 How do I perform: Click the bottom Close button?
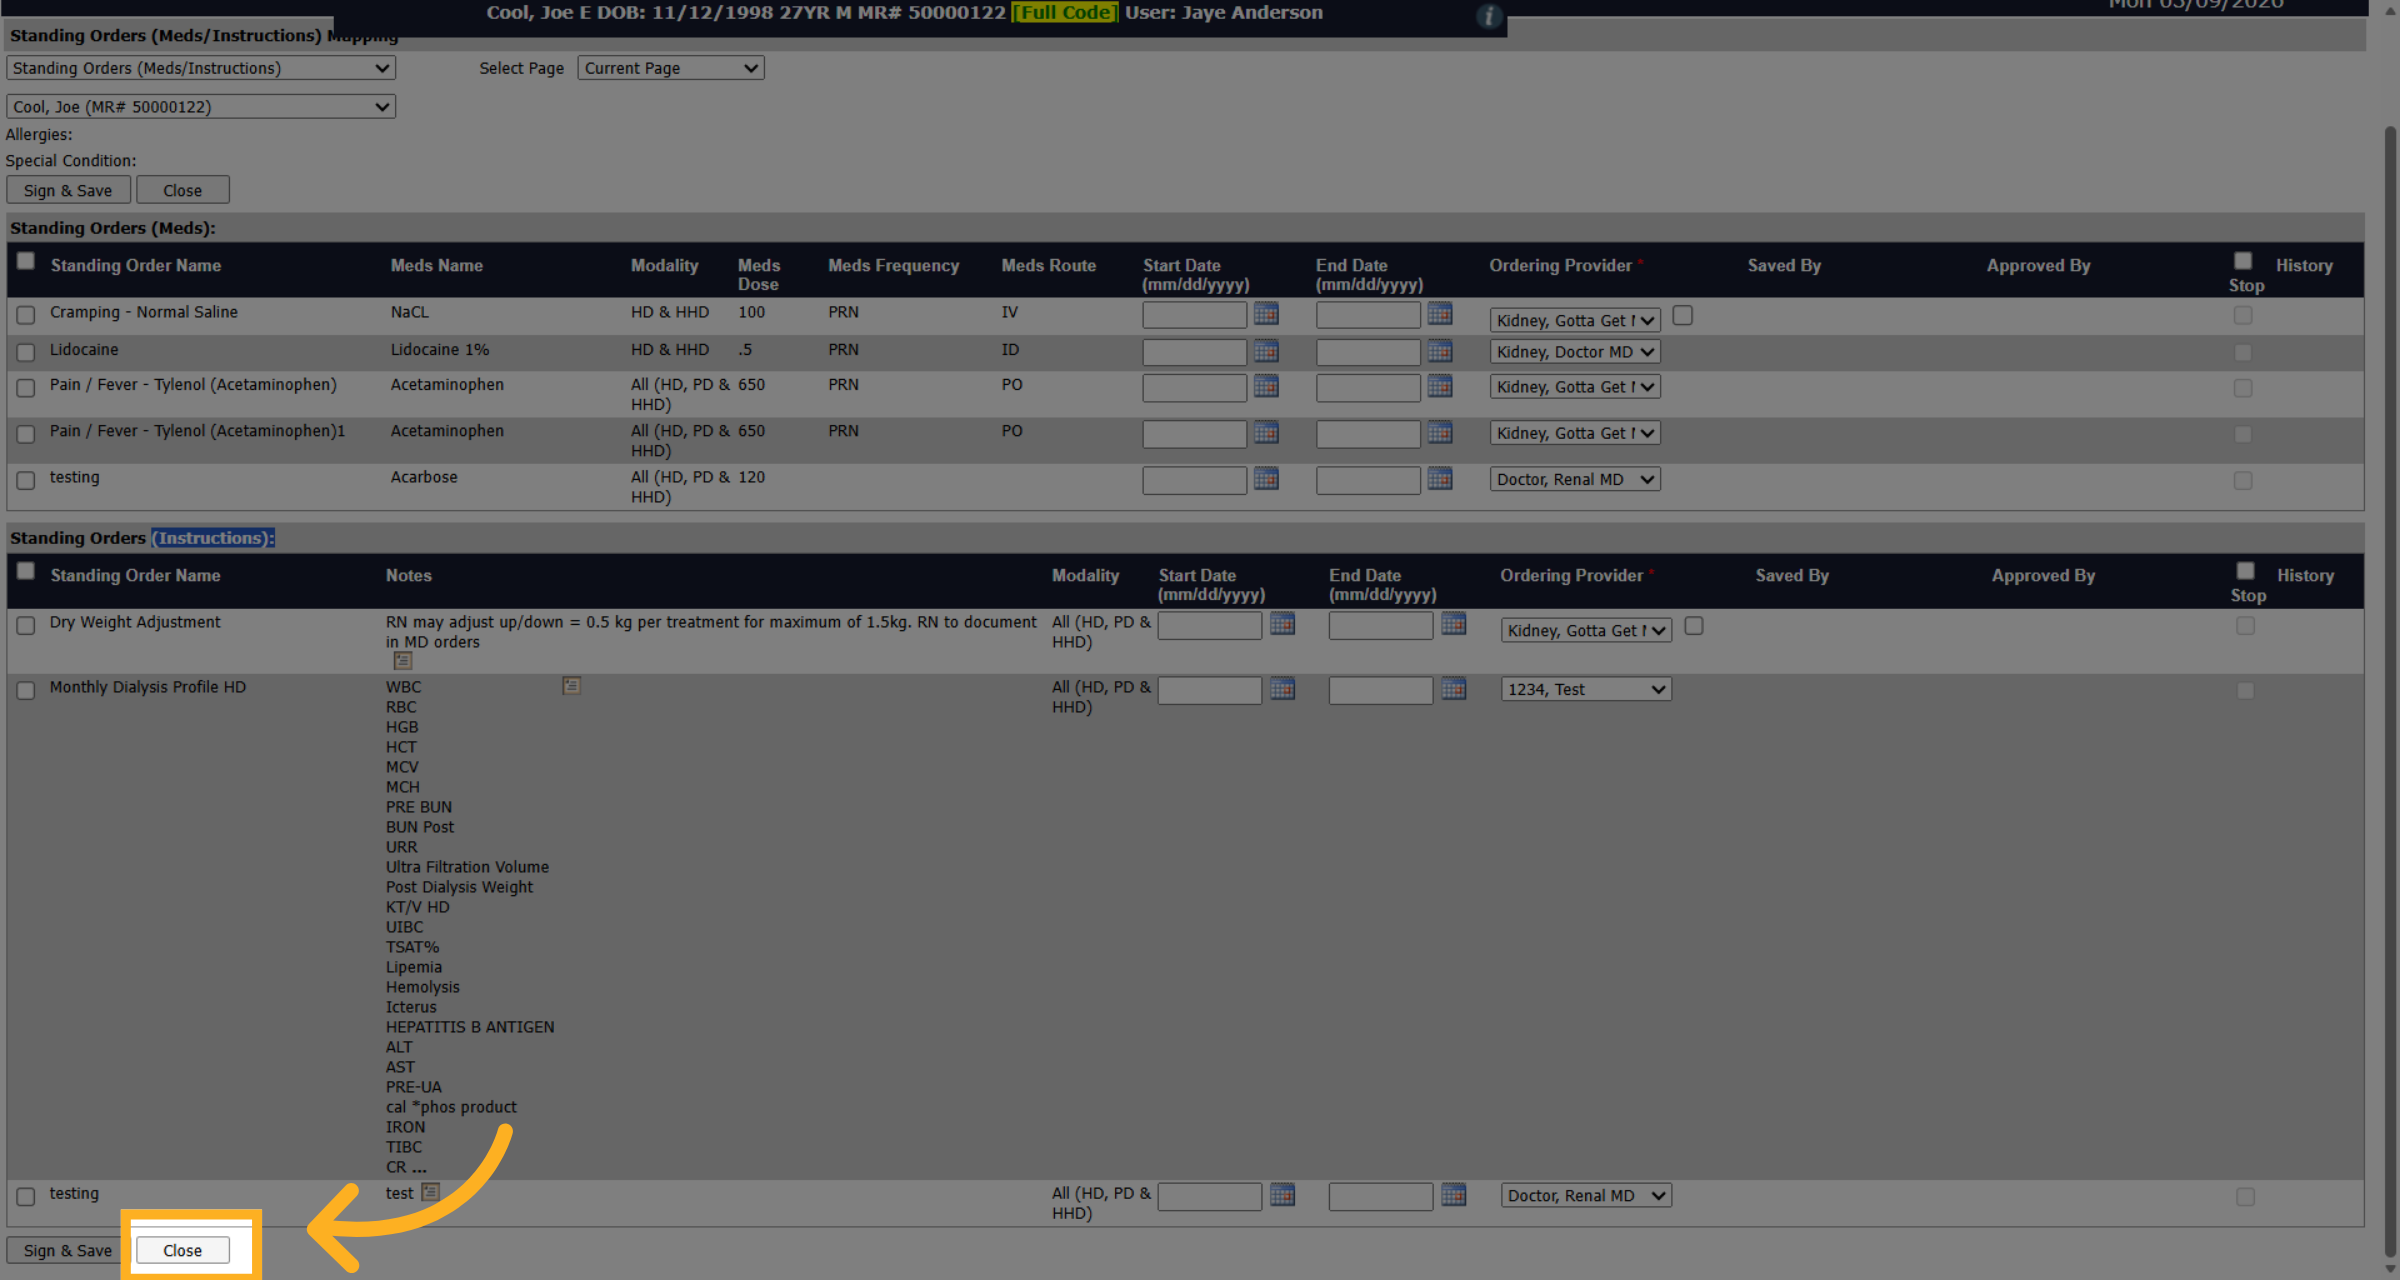click(182, 1250)
